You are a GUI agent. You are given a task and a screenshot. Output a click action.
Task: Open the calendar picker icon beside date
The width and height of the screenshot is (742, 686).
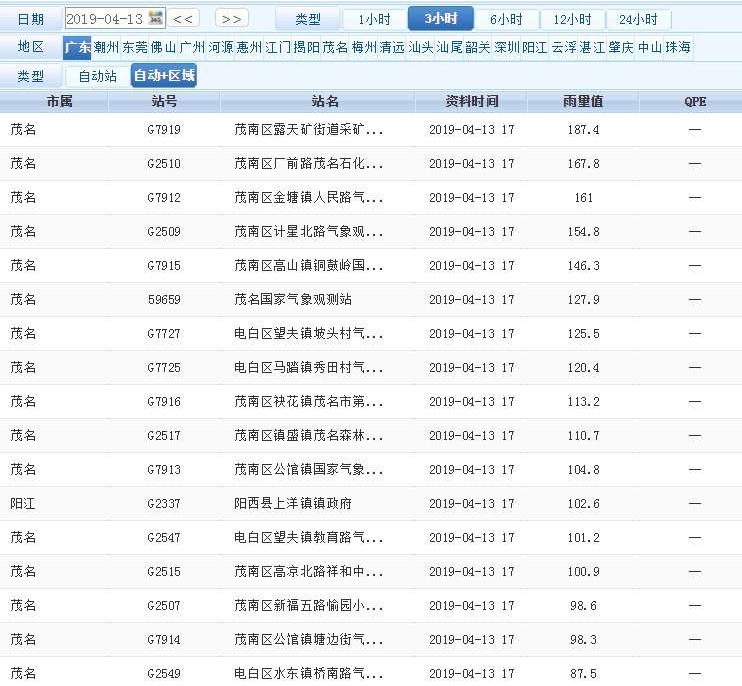tap(156, 18)
